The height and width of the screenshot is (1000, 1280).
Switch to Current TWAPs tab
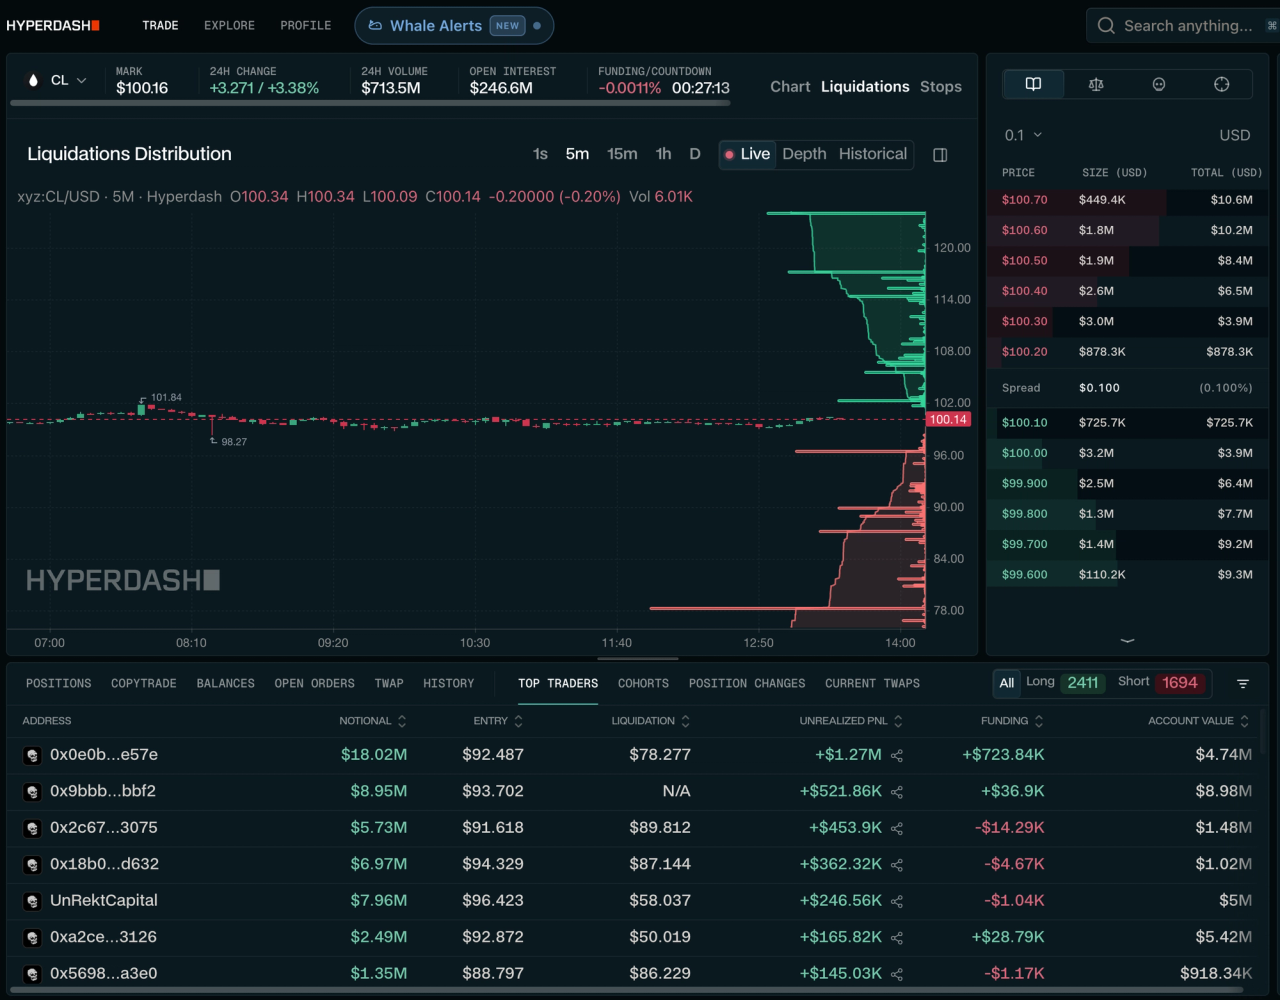[872, 684]
